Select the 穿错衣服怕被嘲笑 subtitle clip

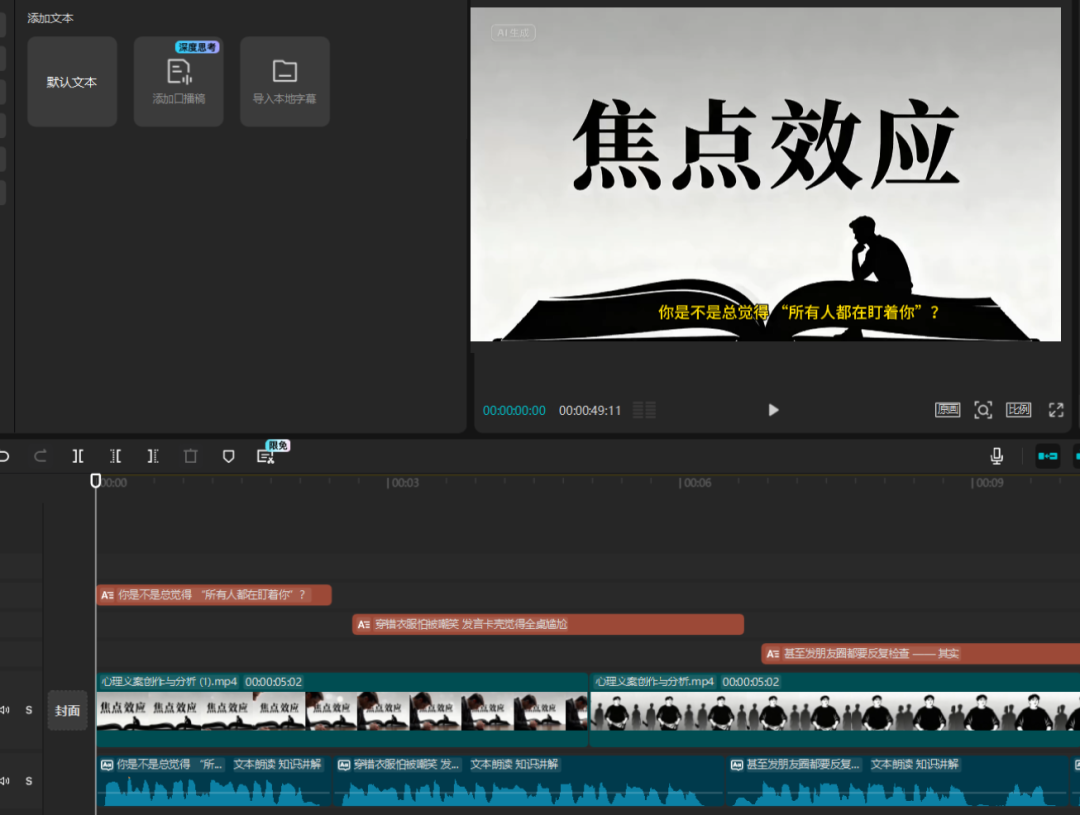pyautogui.click(x=548, y=624)
